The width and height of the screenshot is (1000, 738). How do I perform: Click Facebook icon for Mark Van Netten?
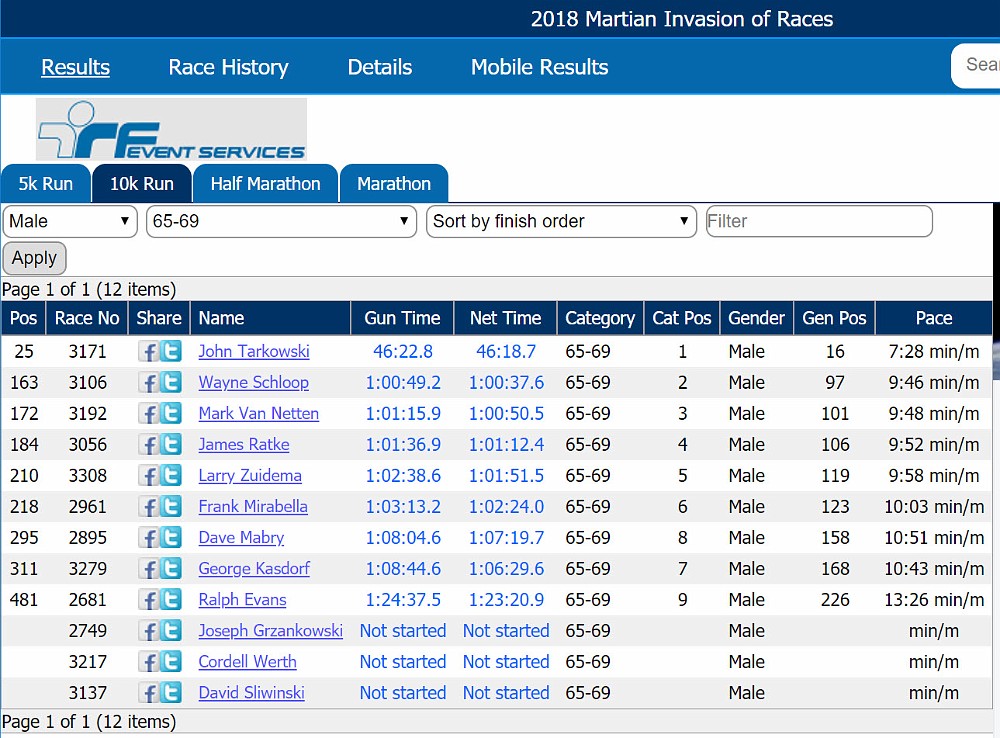coord(148,414)
